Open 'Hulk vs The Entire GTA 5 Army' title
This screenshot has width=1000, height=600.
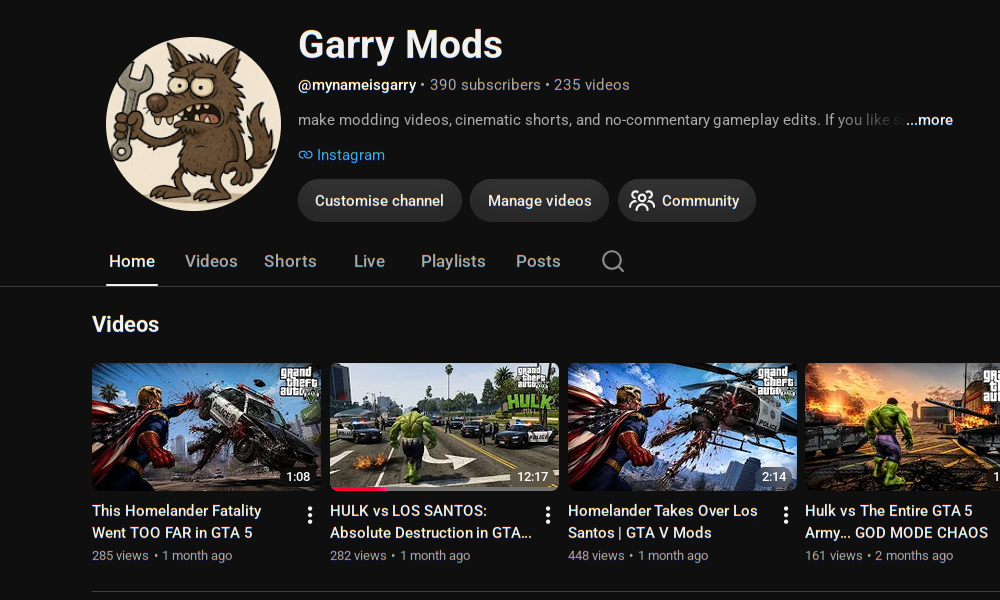click(896, 522)
